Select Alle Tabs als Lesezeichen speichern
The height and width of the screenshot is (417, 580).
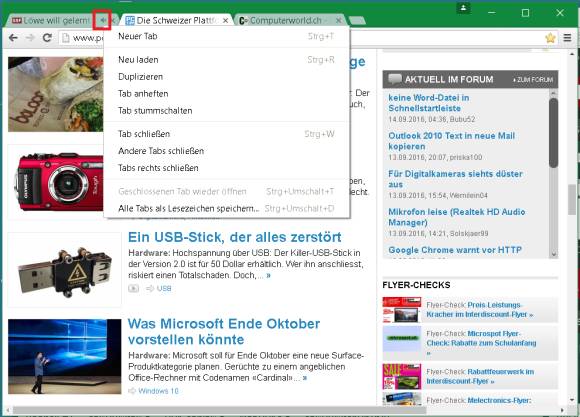pos(226,208)
